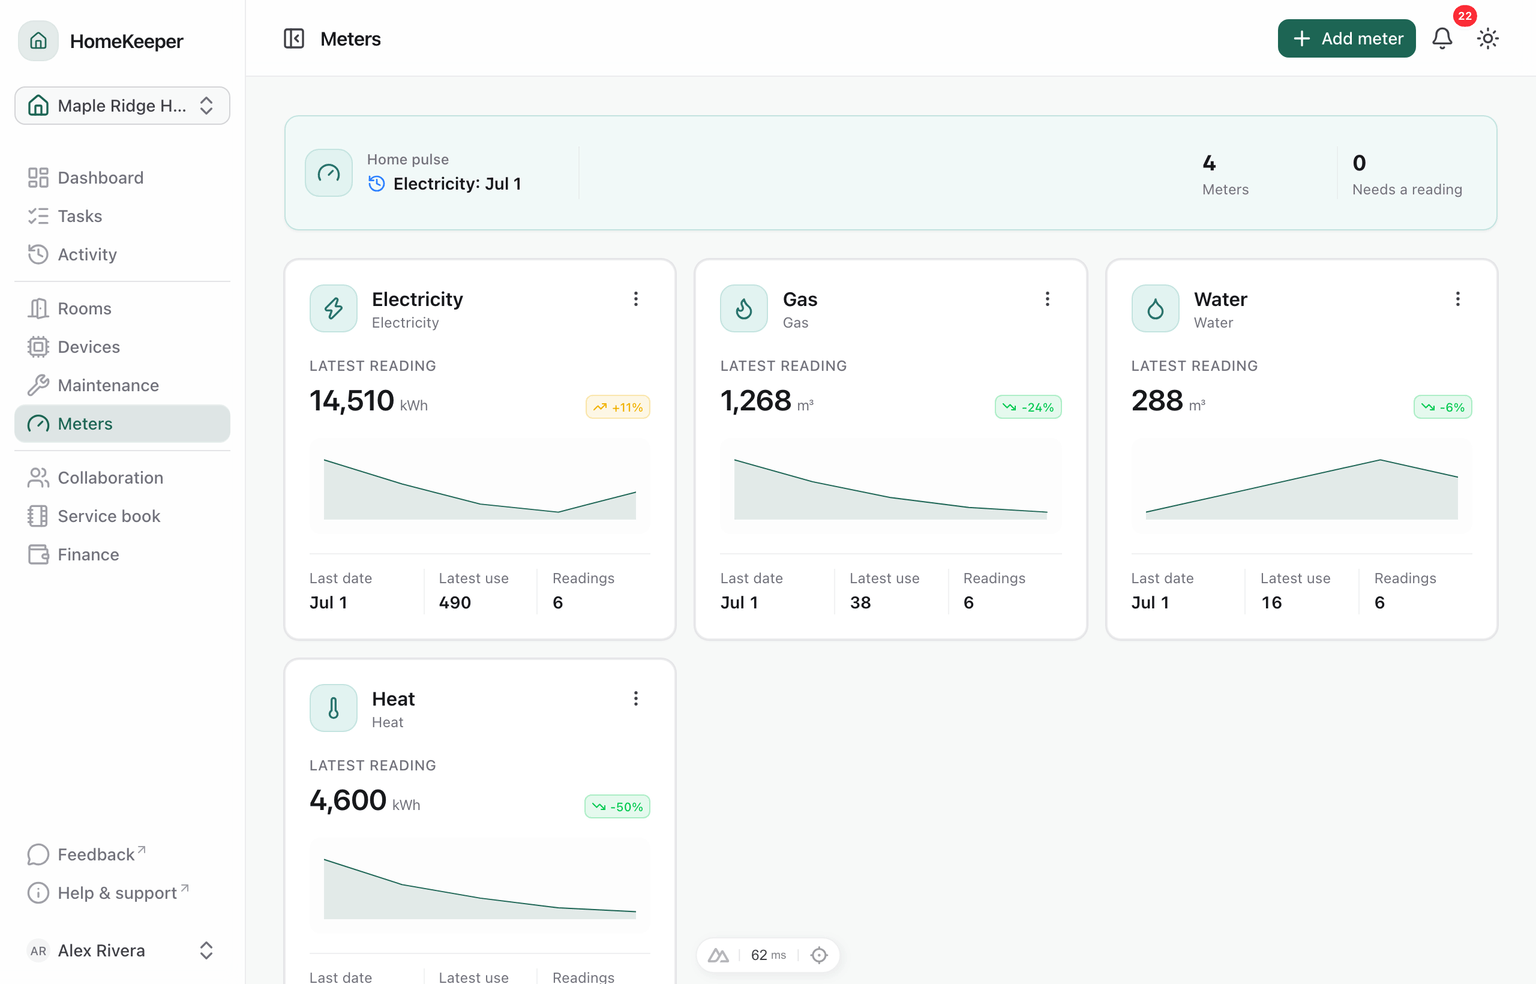Screen dimensions: 1536x984
Task: Open Finance page
Action: pos(122,555)
